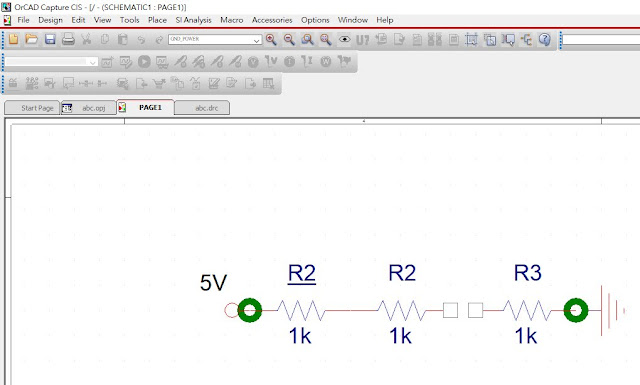
Task: Switch to the Start Page tab
Action: coord(32,108)
